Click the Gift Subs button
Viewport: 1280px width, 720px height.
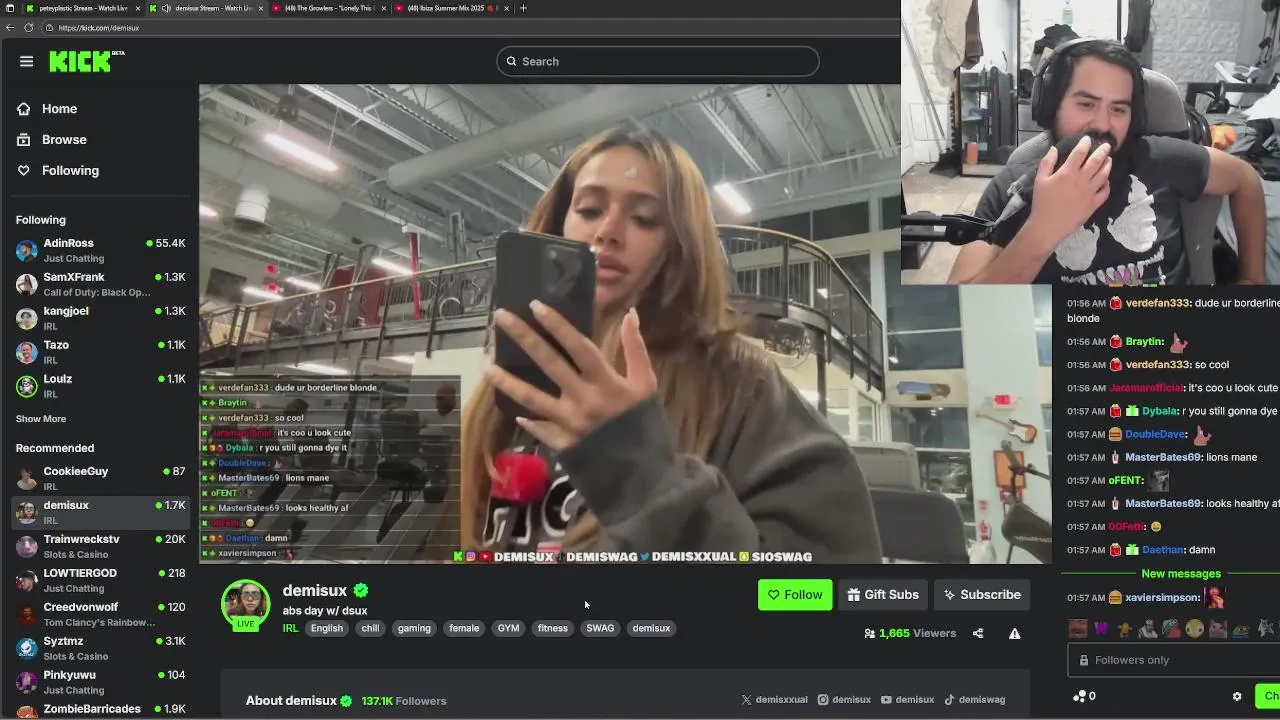coord(883,595)
